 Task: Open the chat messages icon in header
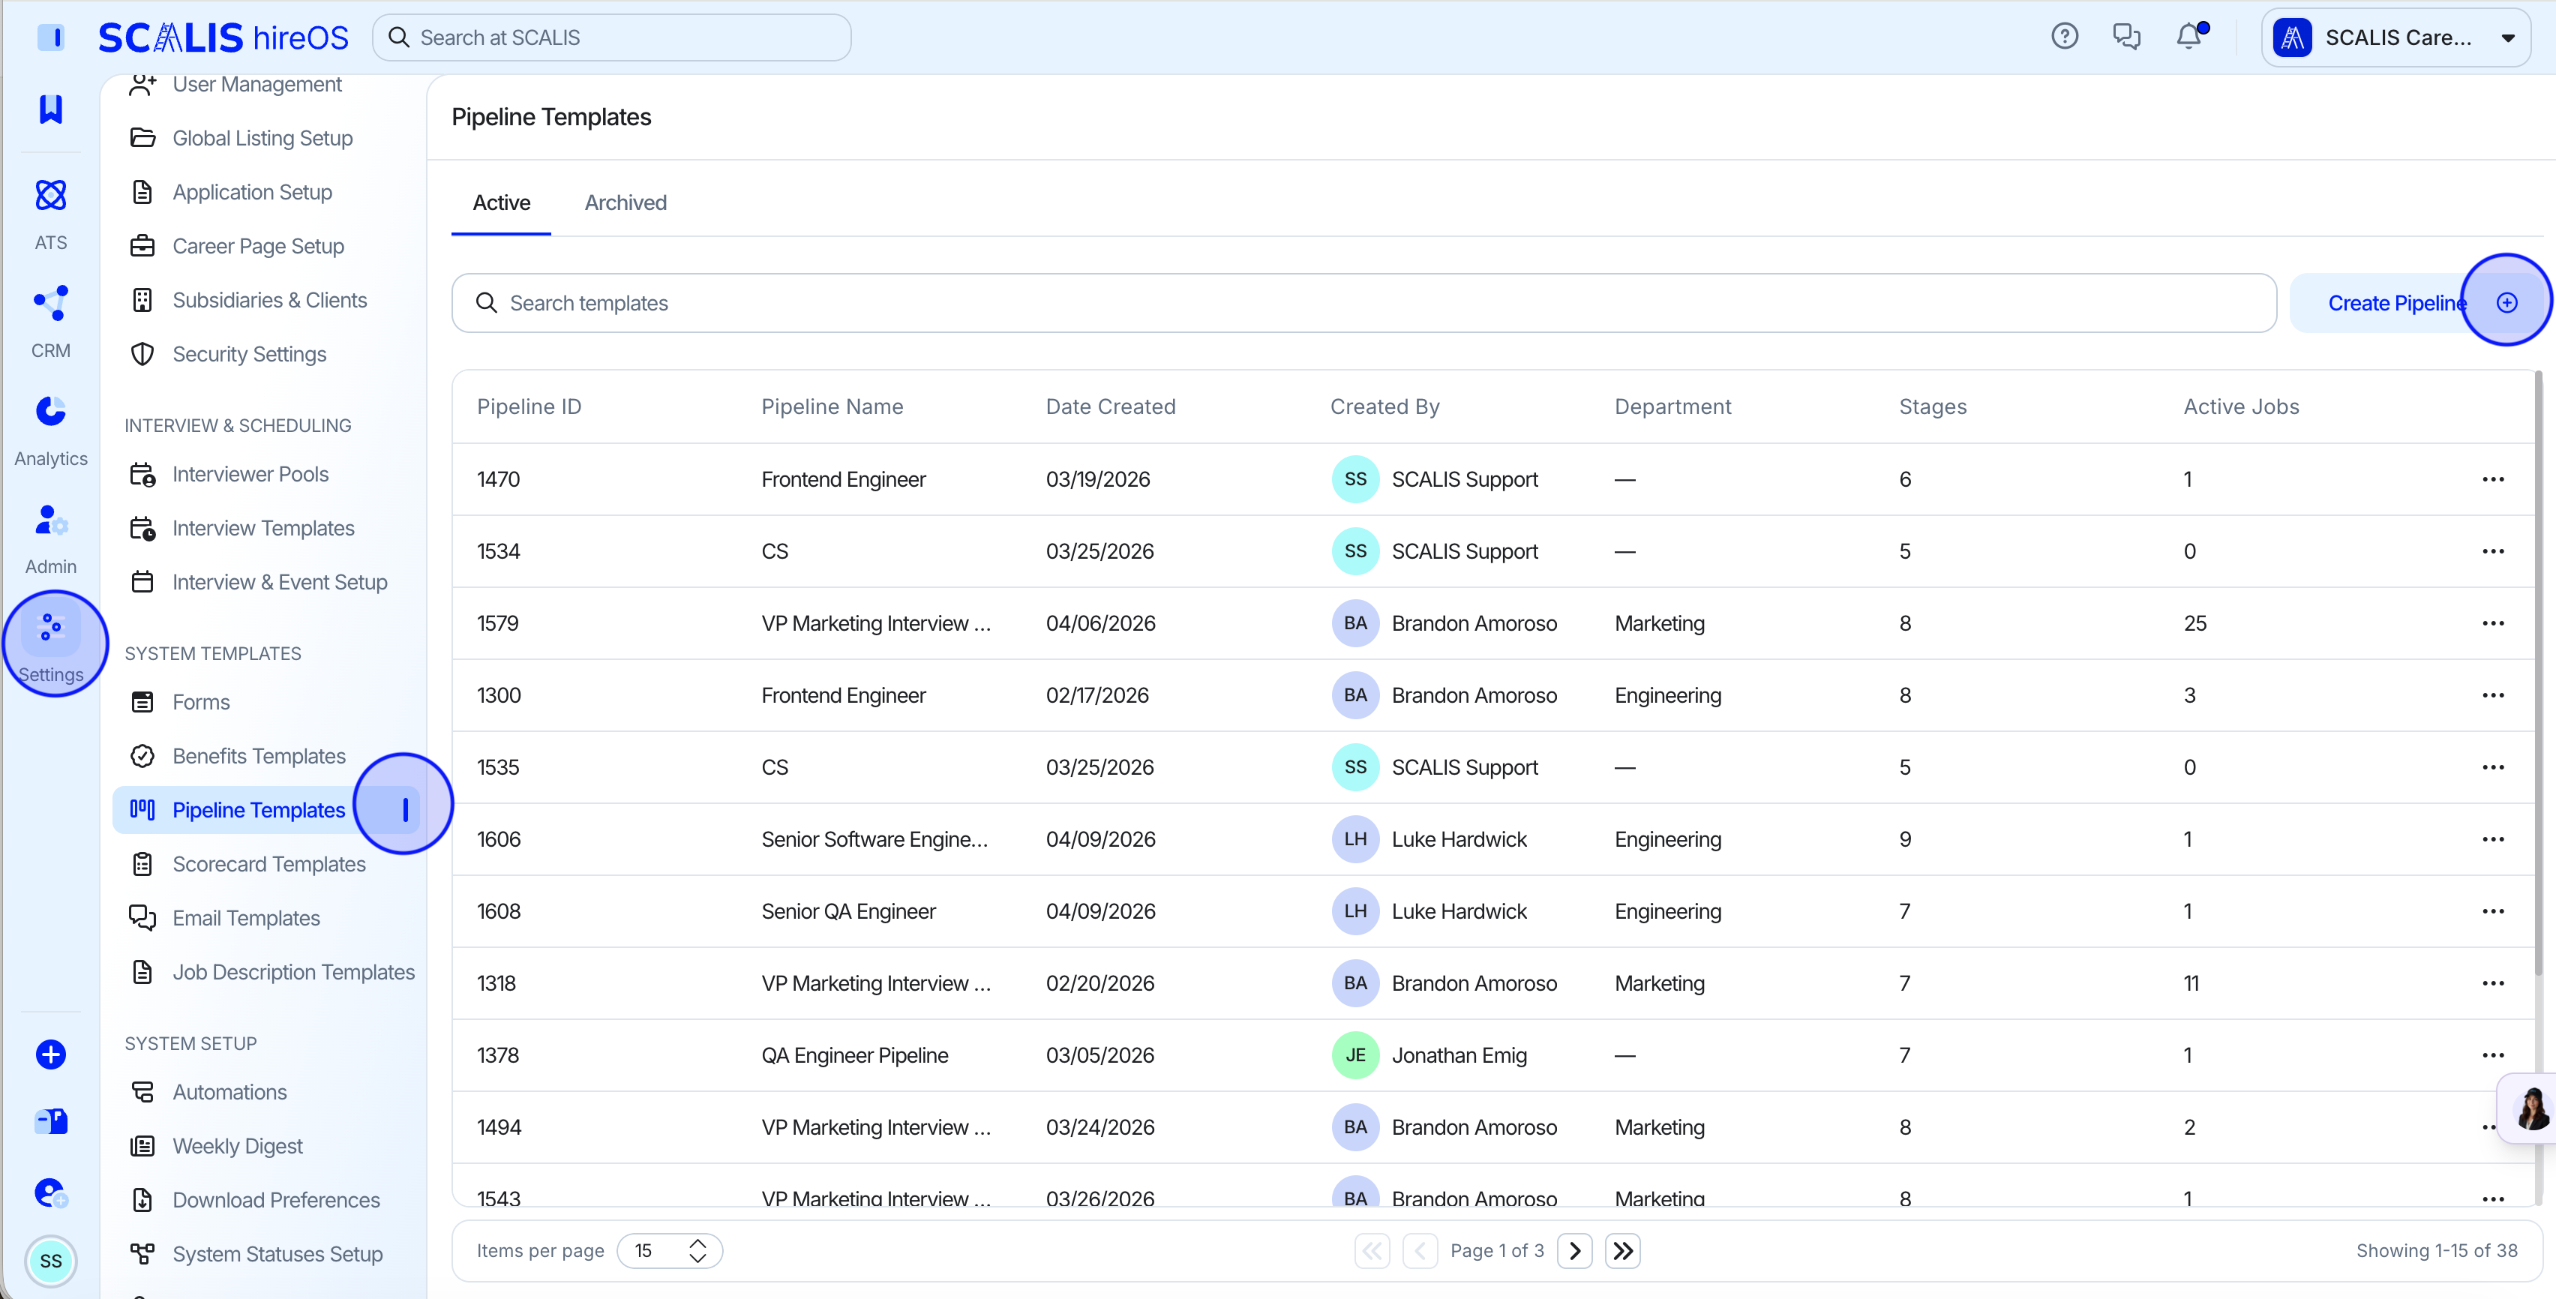(x=2126, y=37)
